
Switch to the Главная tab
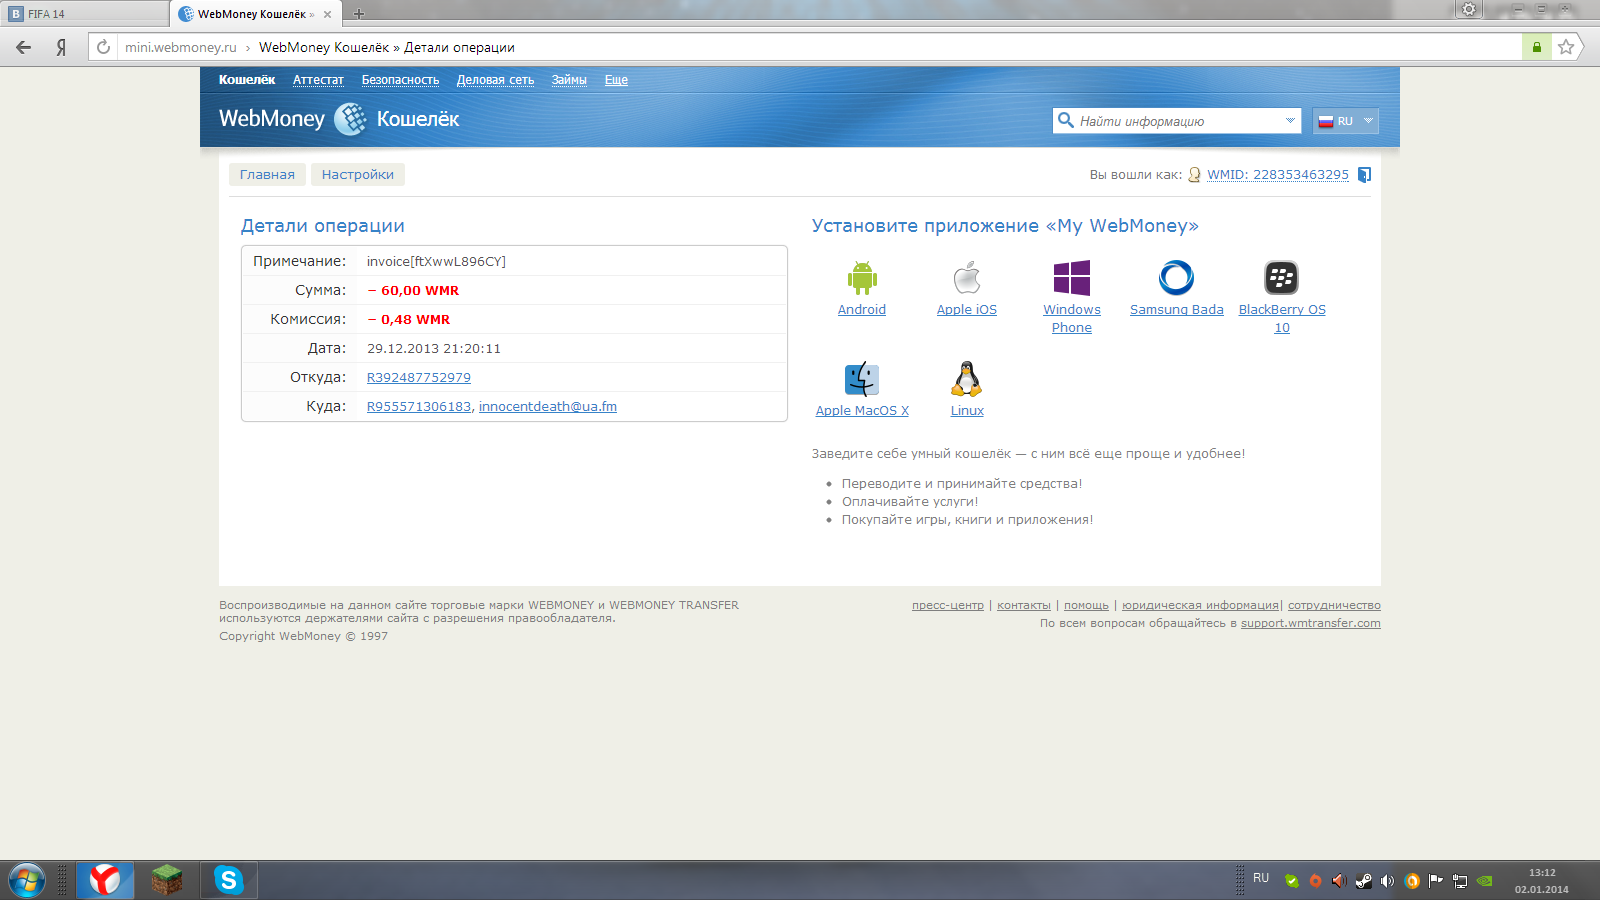pyautogui.click(x=267, y=175)
